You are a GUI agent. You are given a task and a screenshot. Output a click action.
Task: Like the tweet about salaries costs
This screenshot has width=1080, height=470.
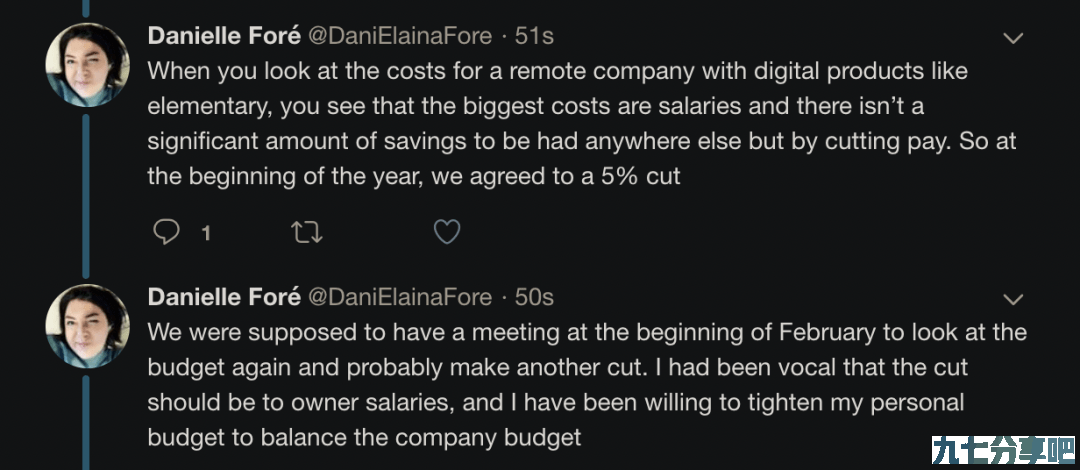(x=447, y=233)
